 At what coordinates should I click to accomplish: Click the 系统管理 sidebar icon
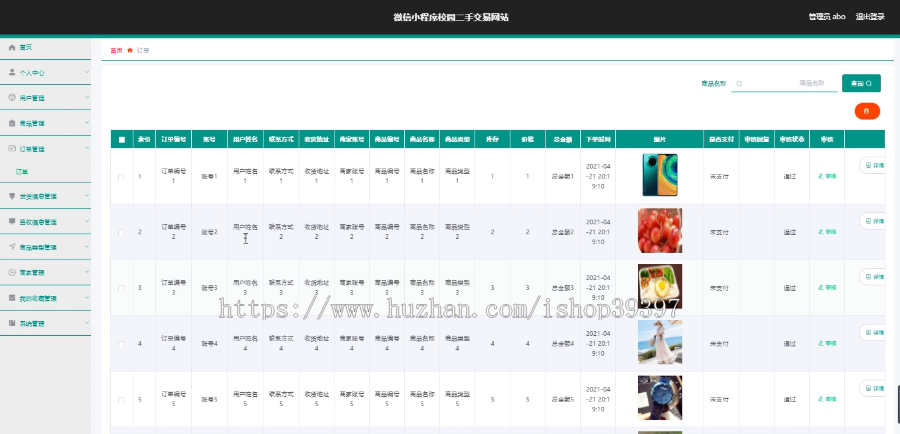(12, 323)
